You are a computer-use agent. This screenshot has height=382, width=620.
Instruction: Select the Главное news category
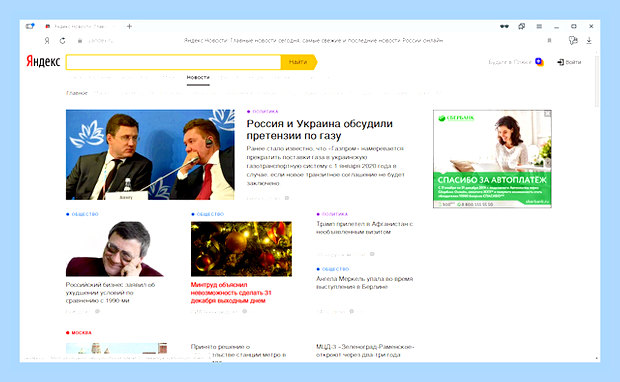click(77, 93)
